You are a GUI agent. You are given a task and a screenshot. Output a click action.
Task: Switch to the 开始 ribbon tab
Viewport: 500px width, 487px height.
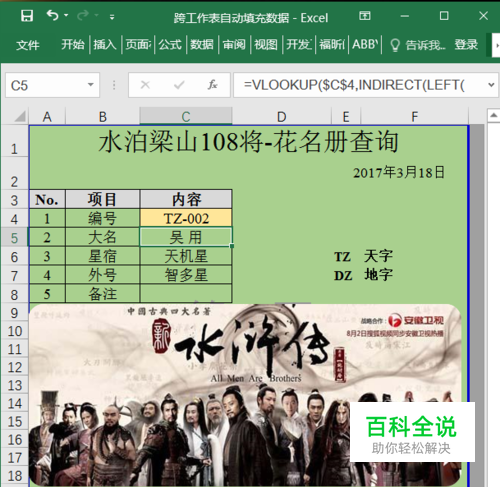(x=73, y=44)
